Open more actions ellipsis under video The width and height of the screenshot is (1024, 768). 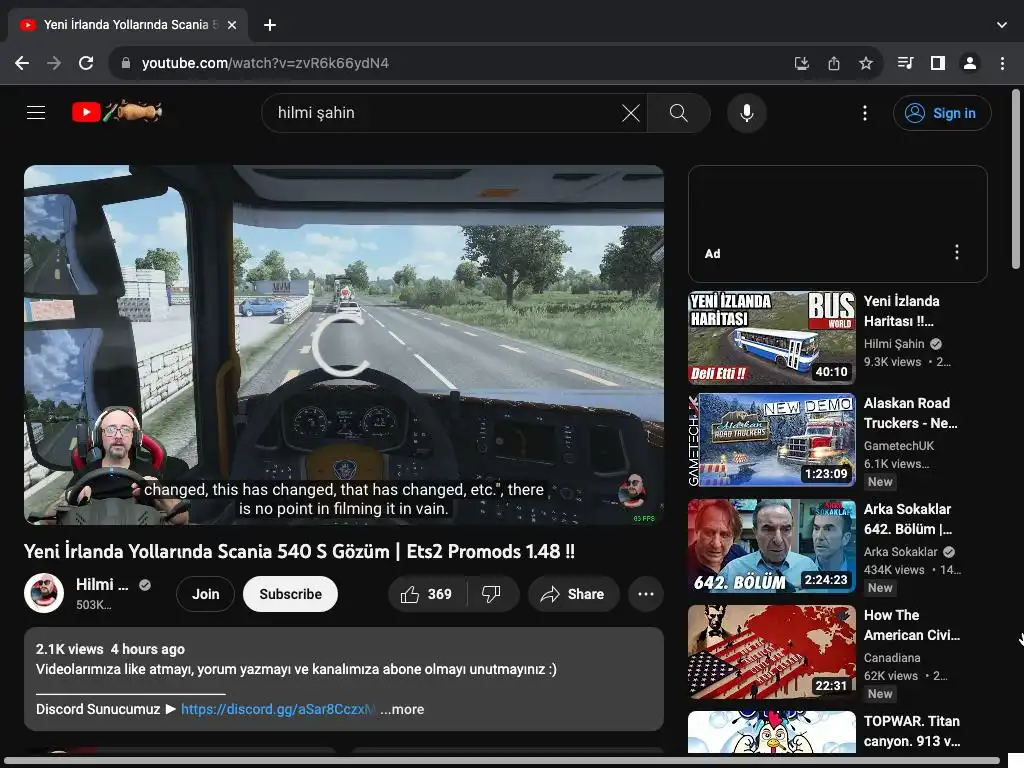(x=646, y=594)
